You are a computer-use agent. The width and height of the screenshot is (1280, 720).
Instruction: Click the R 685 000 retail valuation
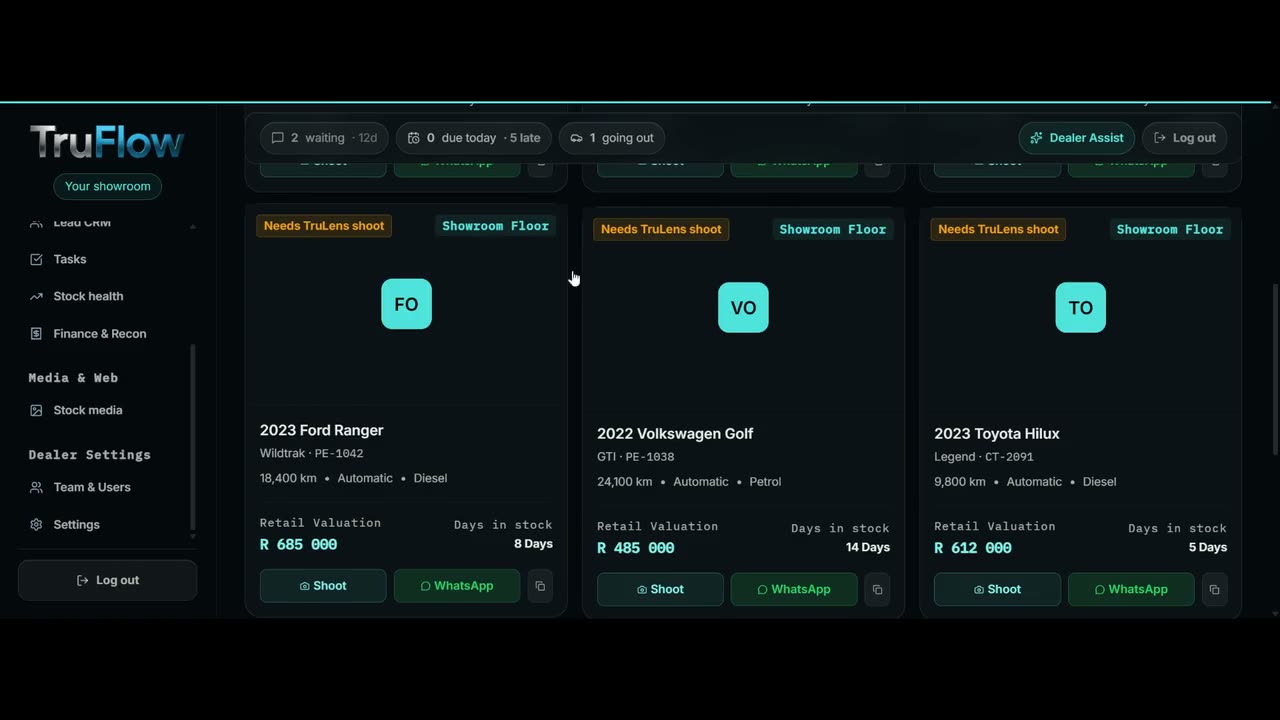coord(298,544)
